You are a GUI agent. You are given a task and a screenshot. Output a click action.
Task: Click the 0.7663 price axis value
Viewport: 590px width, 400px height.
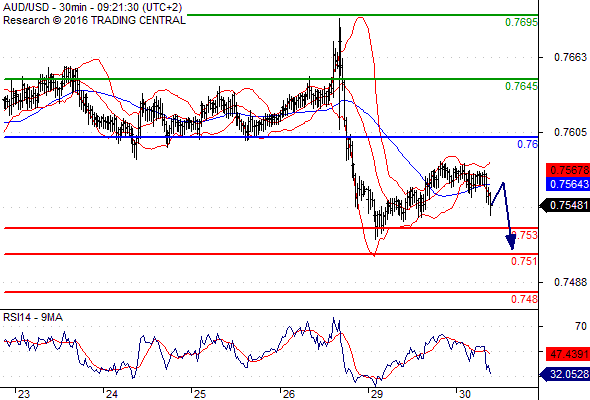coord(570,57)
